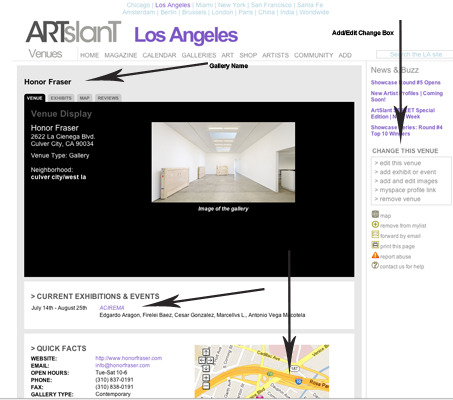The width and height of the screenshot is (453, 400).
Task: Open the CALENDAR navigation item
Action: point(159,55)
